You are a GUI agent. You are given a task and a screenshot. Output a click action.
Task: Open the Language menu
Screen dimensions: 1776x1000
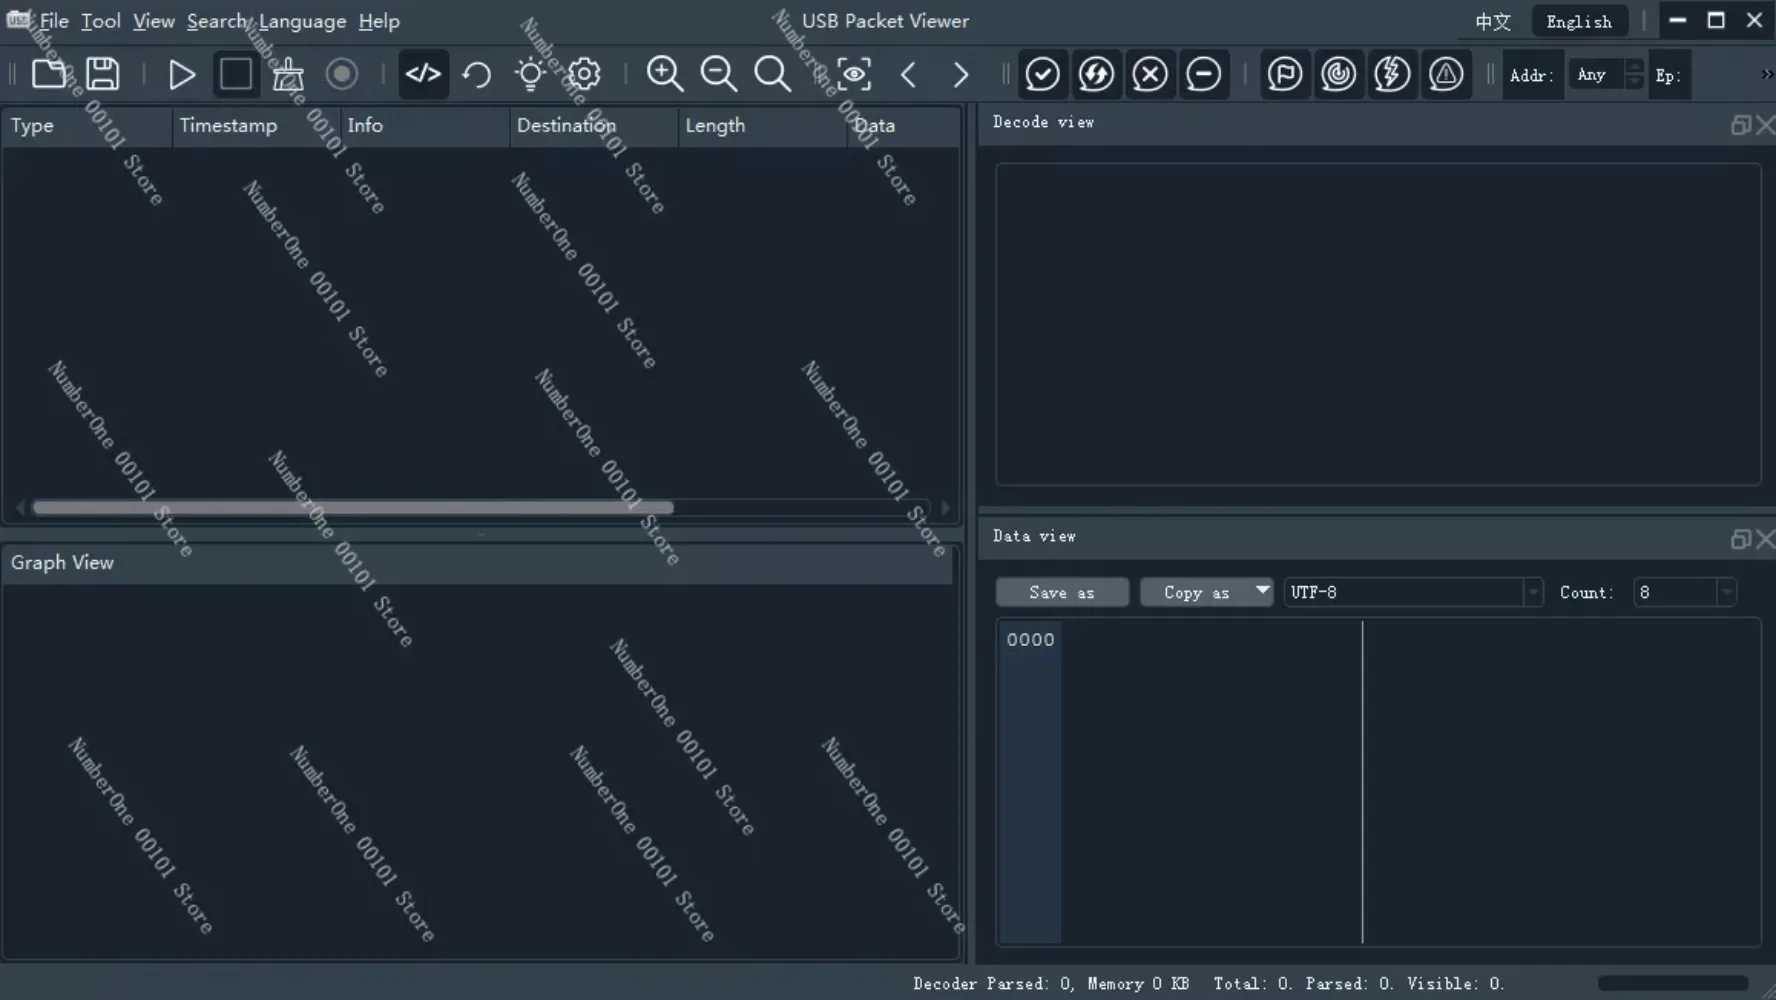[x=302, y=21]
